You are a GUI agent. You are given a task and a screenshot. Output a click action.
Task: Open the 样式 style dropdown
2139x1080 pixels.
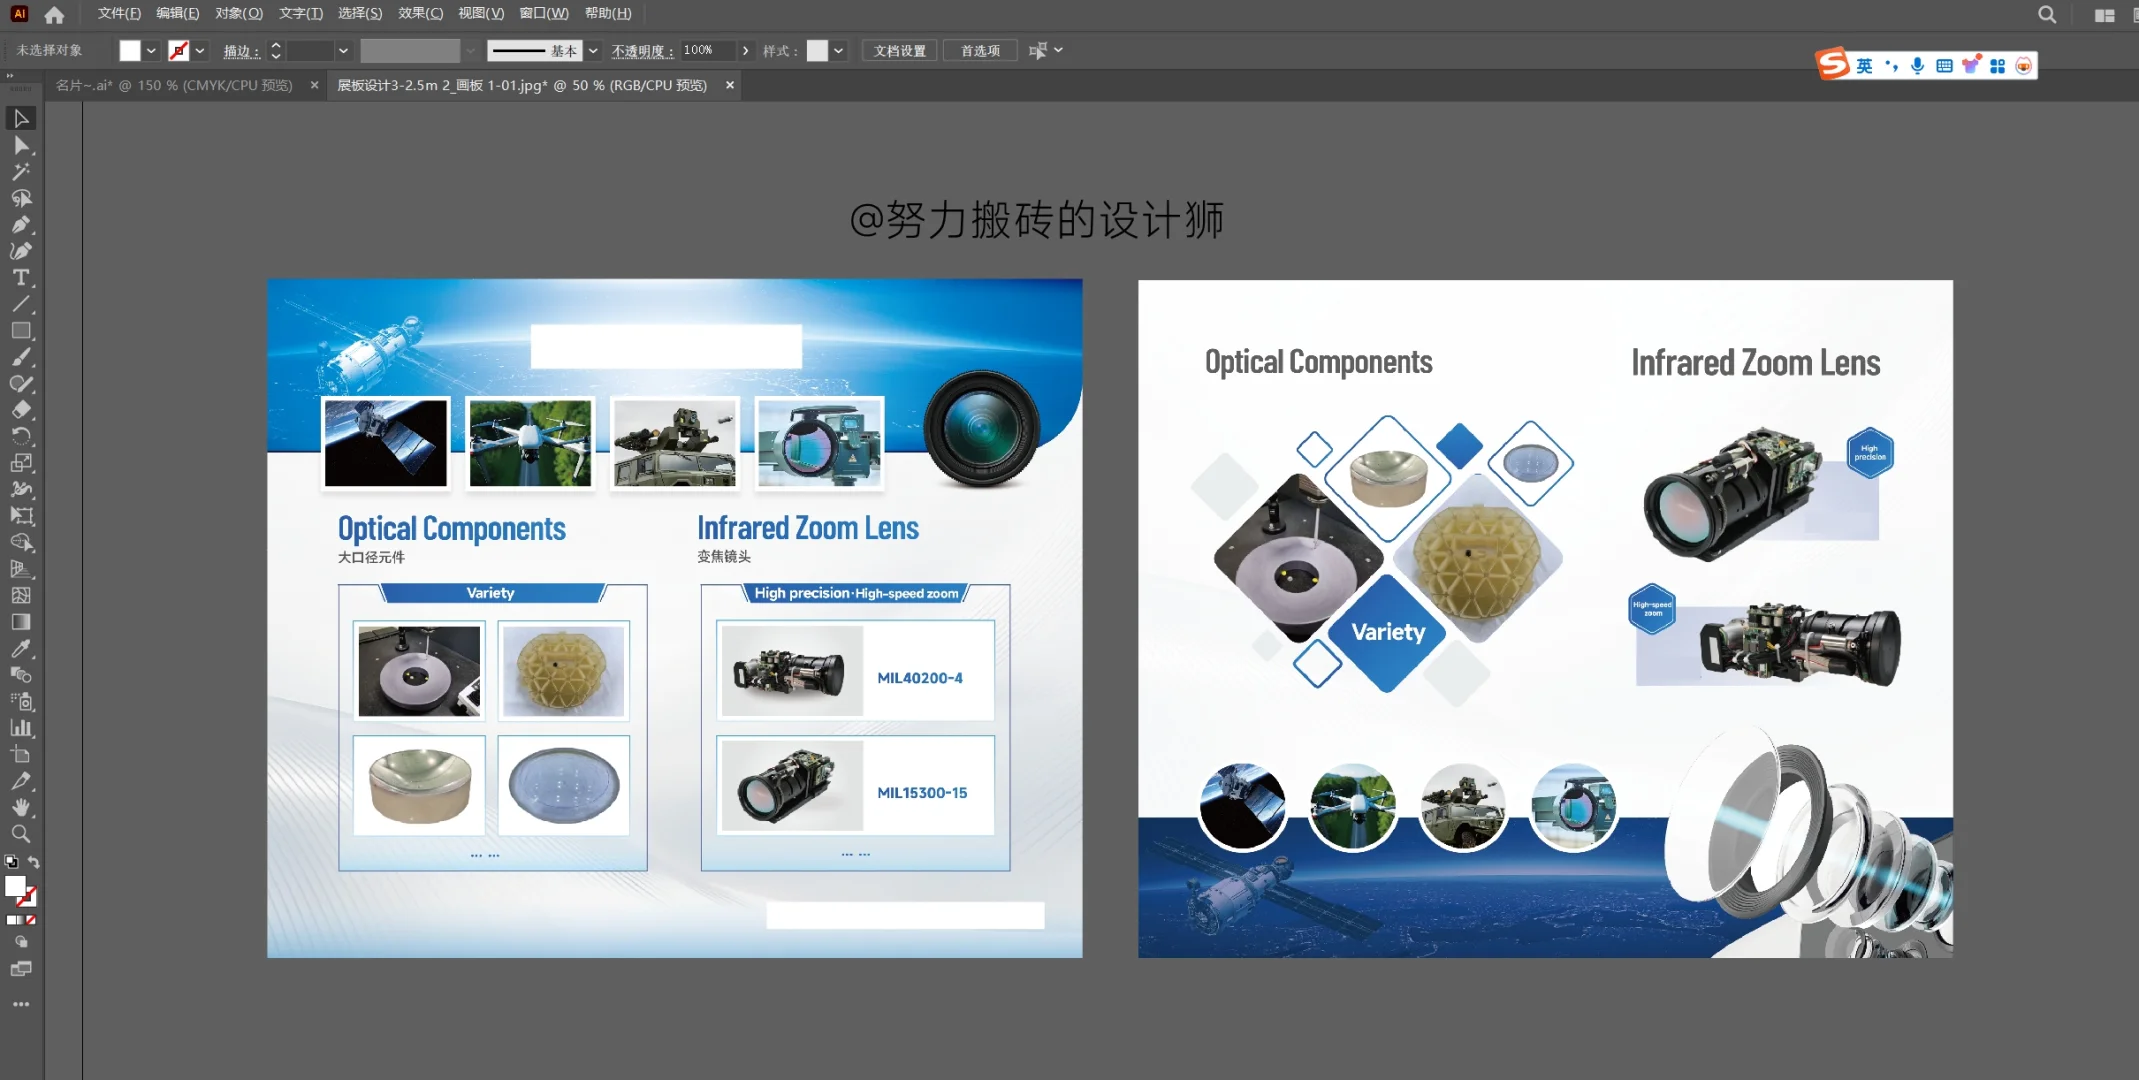coord(838,50)
